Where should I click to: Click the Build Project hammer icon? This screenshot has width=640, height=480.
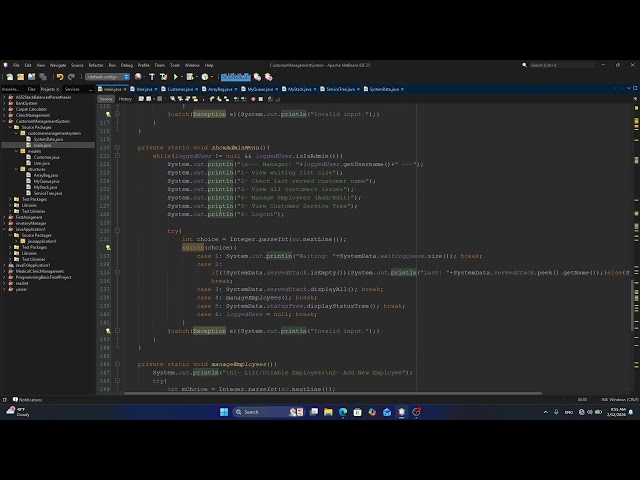click(x=152, y=77)
